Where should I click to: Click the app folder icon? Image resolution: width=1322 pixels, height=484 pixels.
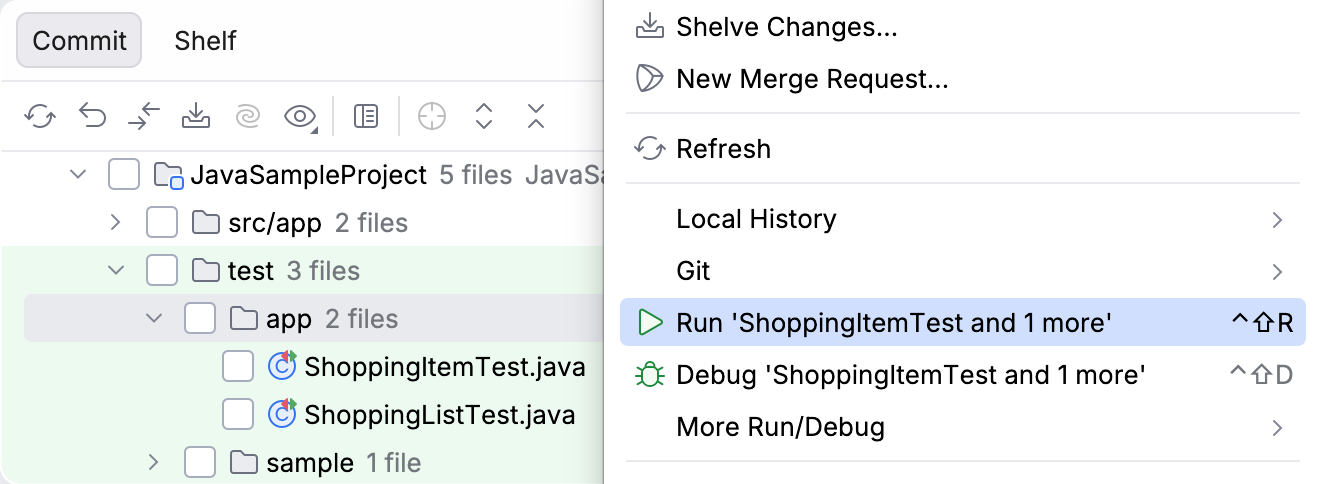click(243, 319)
